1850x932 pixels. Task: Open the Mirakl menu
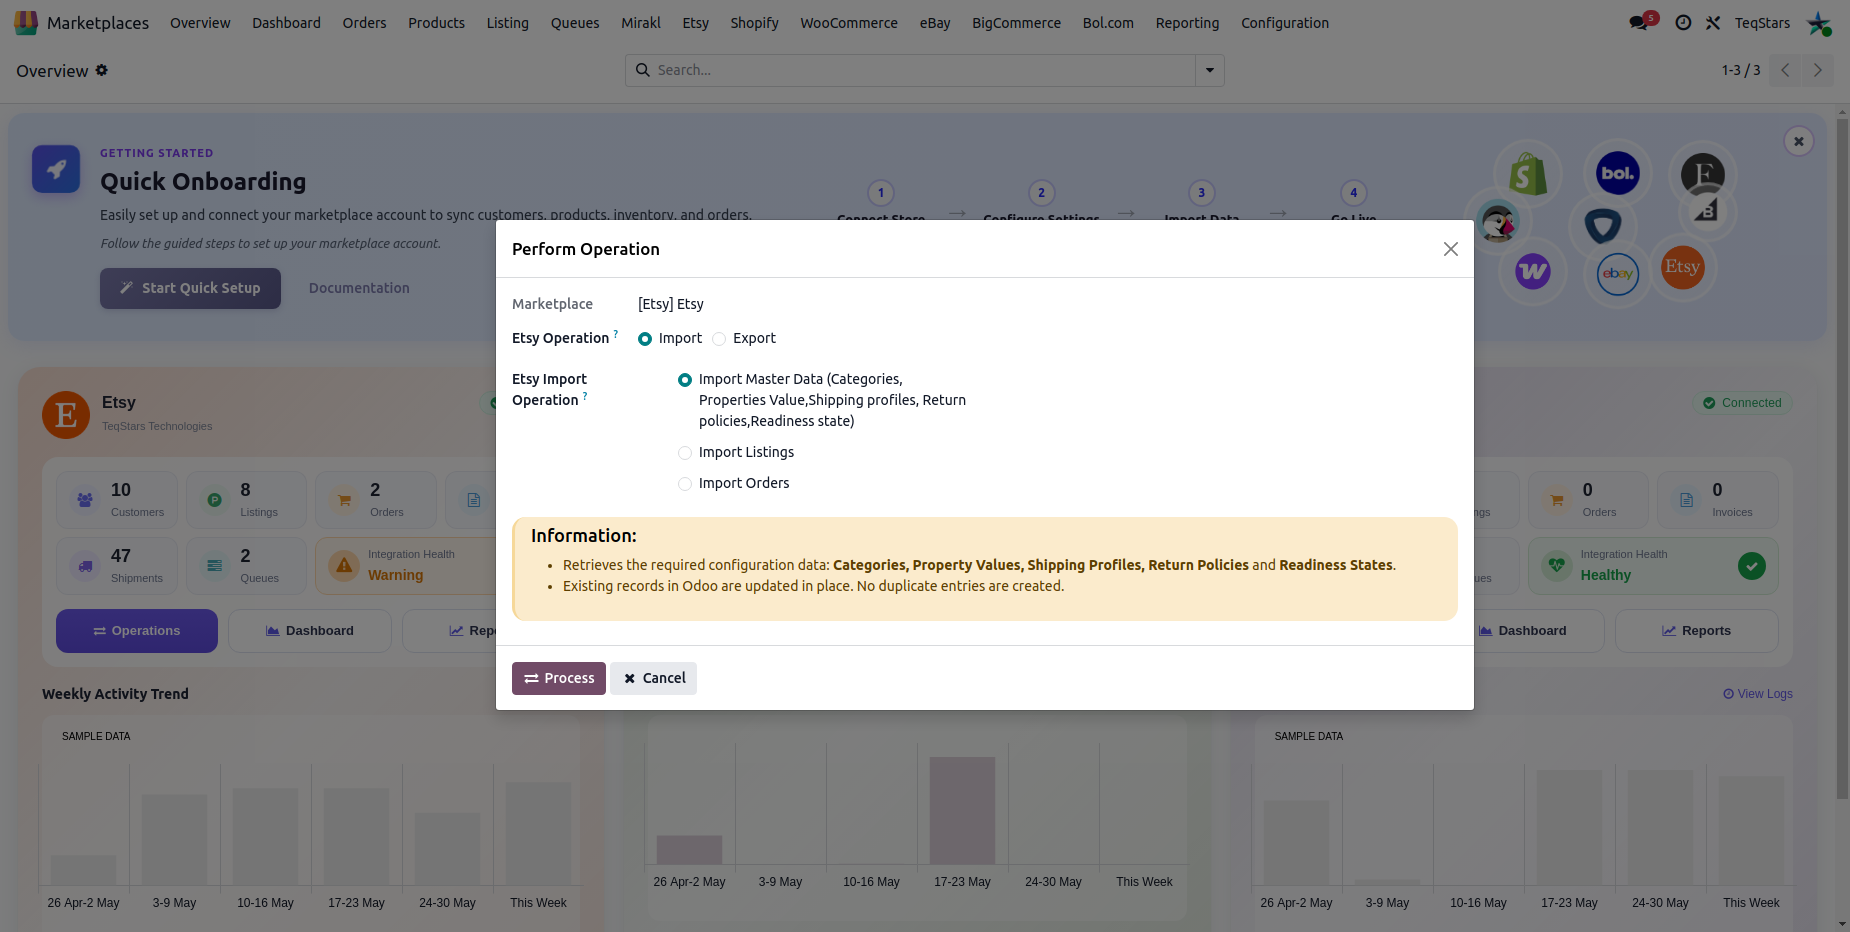point(641,22)
